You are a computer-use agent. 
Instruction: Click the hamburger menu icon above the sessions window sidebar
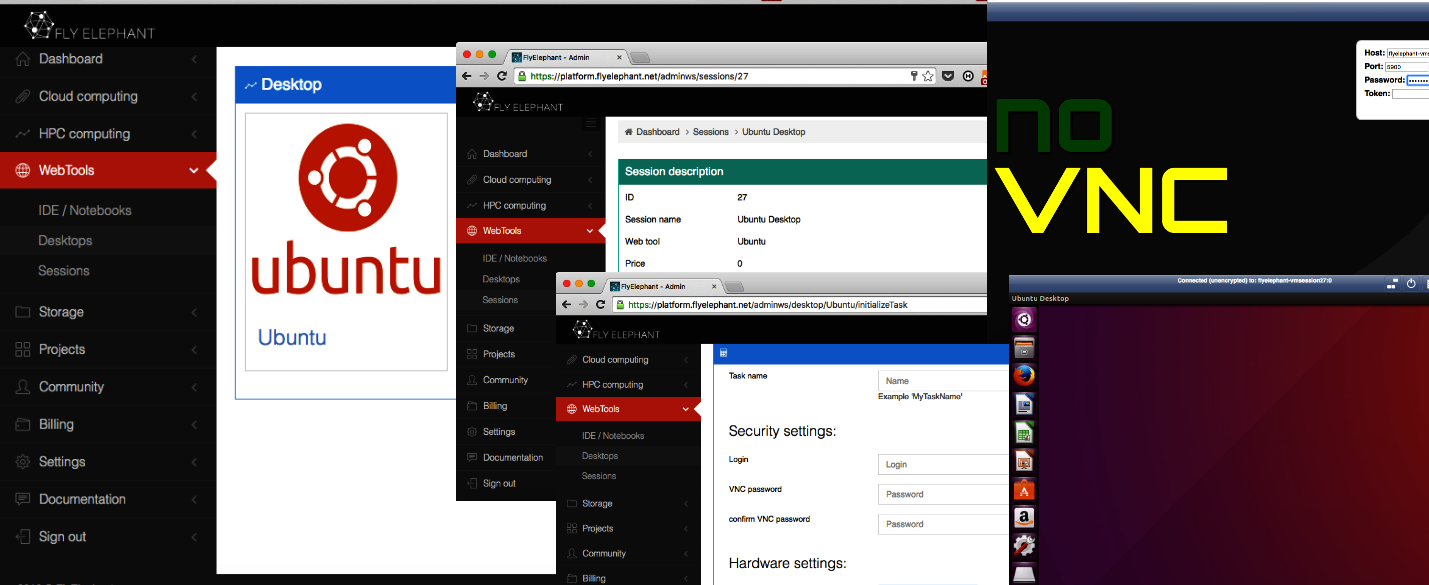[592, 123]
